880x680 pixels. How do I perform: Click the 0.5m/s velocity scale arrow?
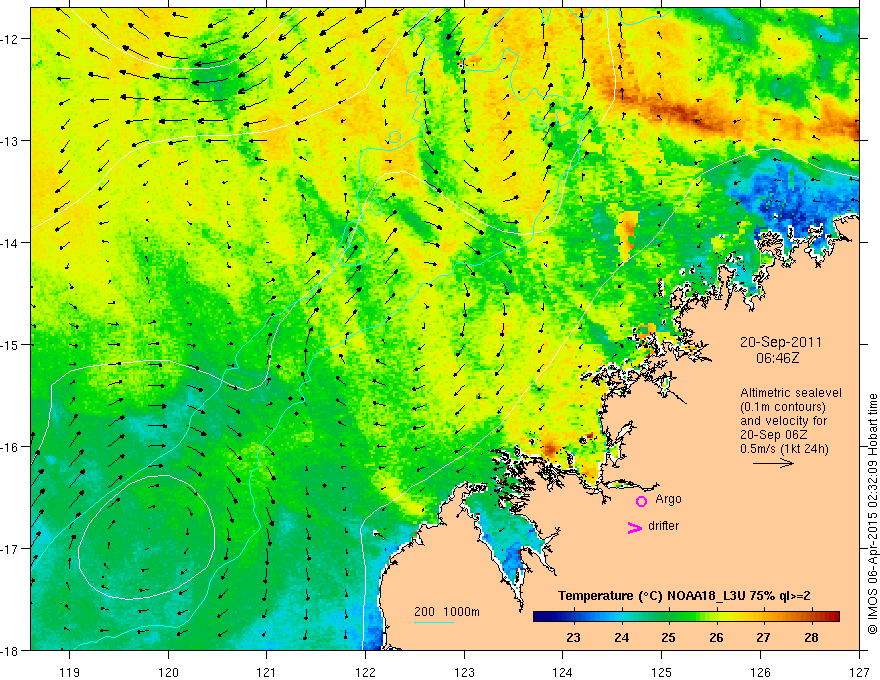[773, 463]
